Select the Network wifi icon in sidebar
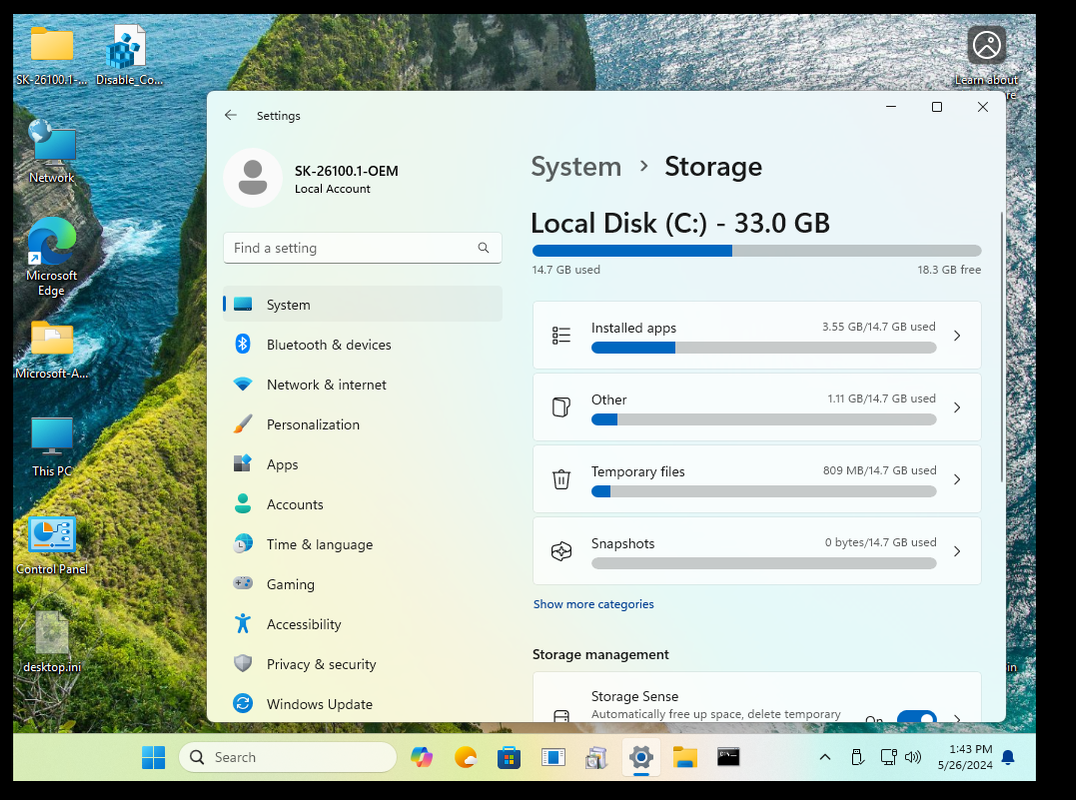1076x800 pixels. (243, 384)
